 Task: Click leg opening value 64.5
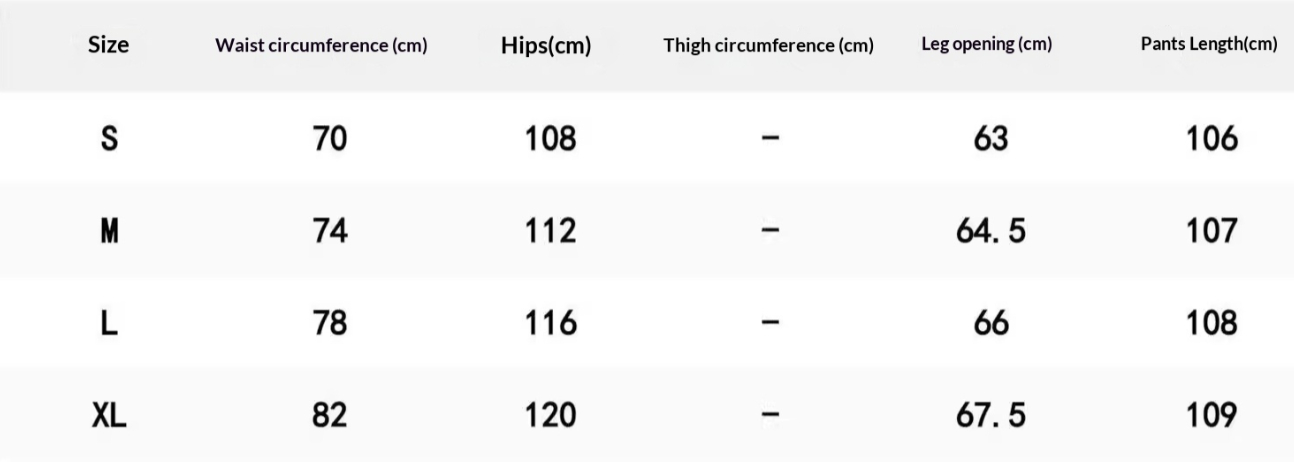click(990, 231)
